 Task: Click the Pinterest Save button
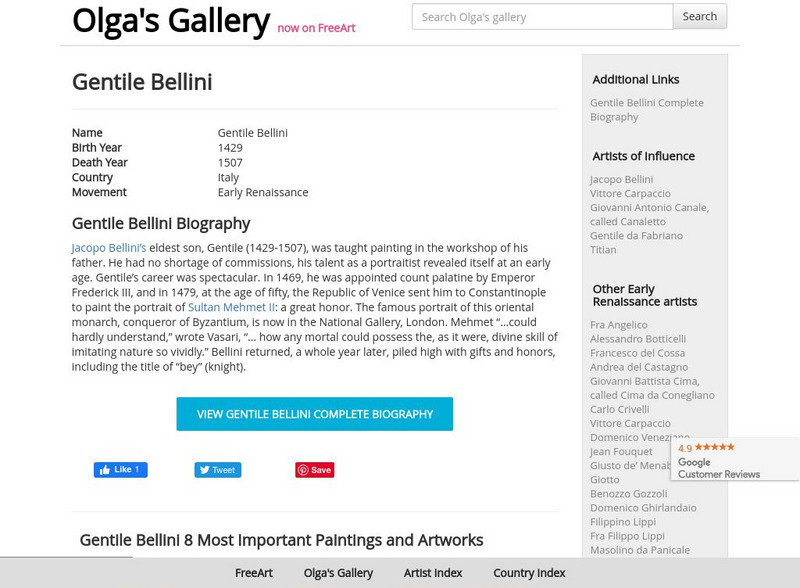[x=314, y=470]
